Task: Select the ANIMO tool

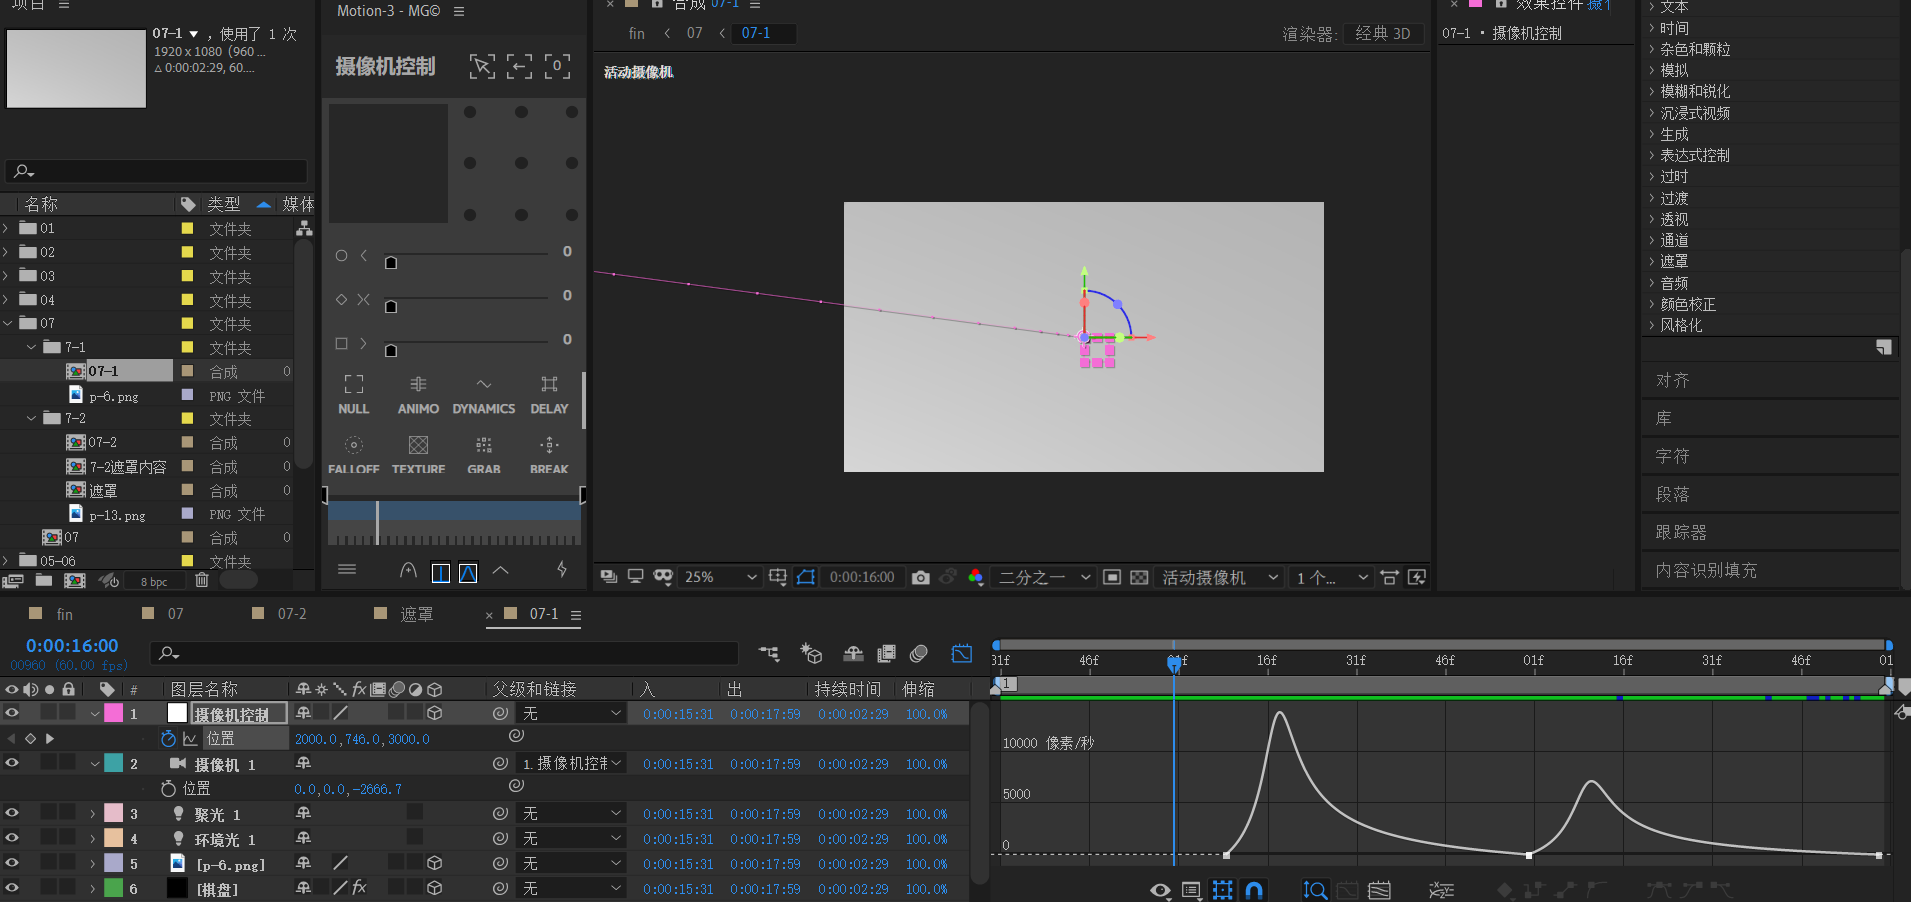Action: (418, 395)
